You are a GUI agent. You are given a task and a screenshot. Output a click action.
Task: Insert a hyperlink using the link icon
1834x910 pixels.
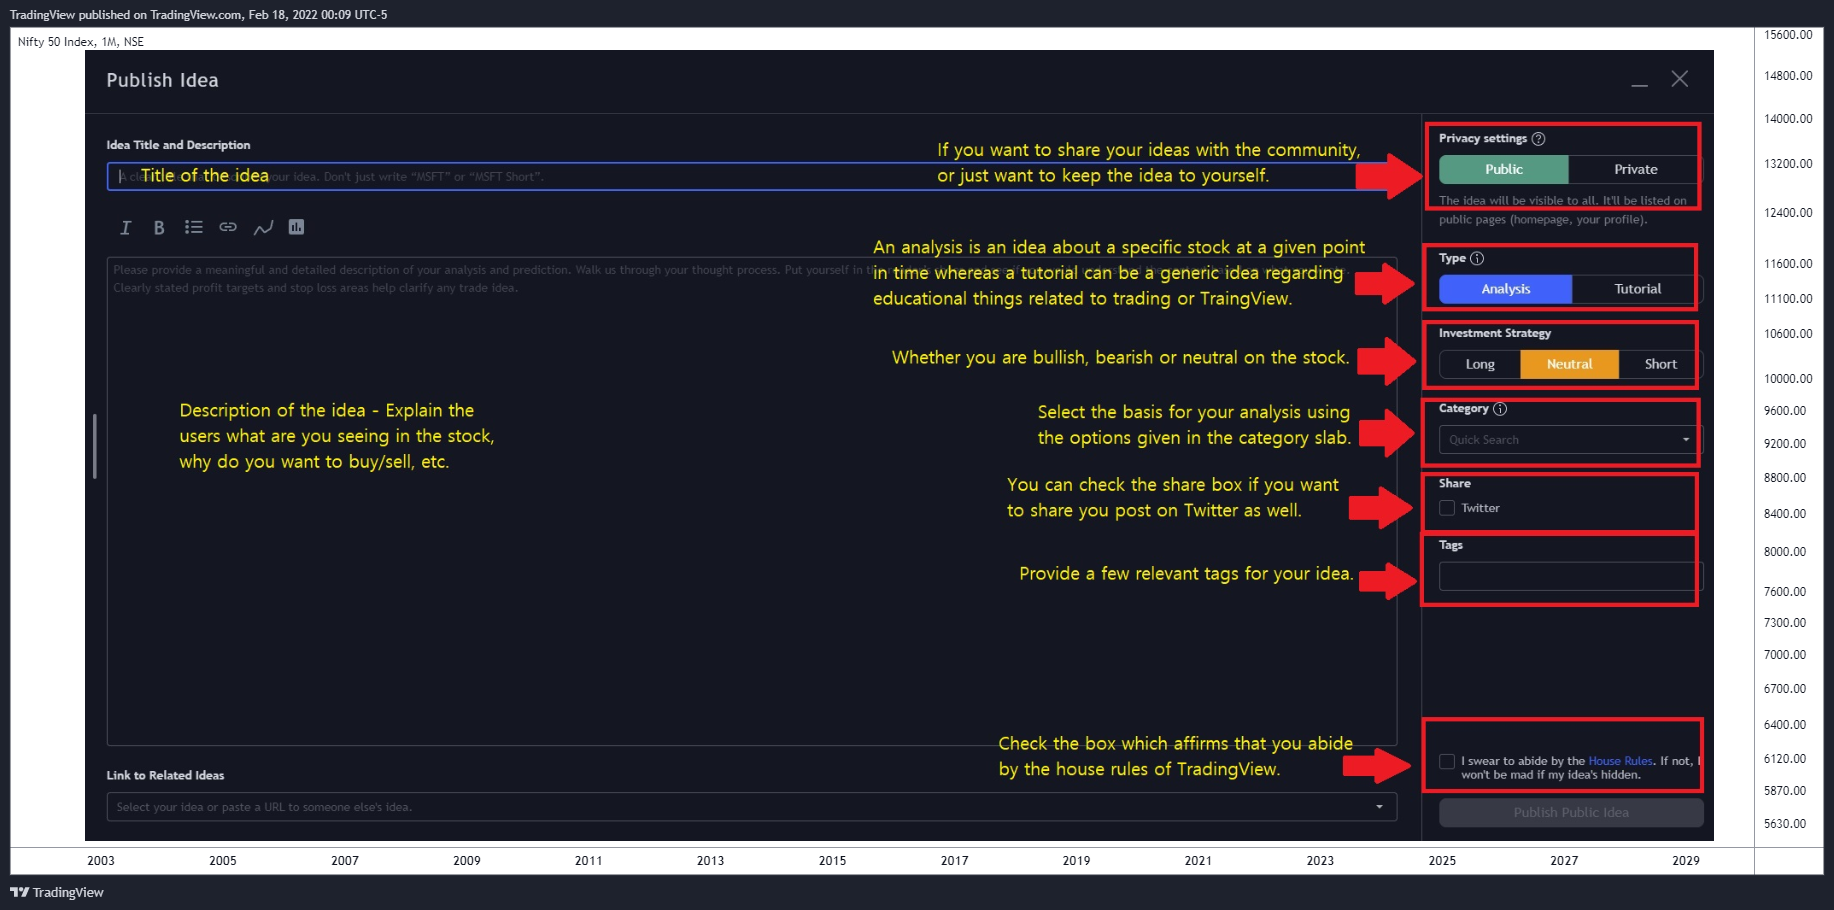[x=228, y=228]
